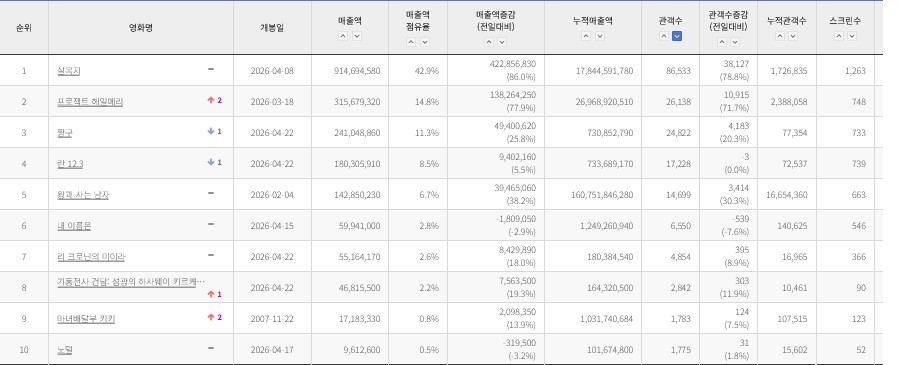906x365 pixels.
Task: Sort 관객수 ascending with up arrow
Action: click(x=664, y=36)
